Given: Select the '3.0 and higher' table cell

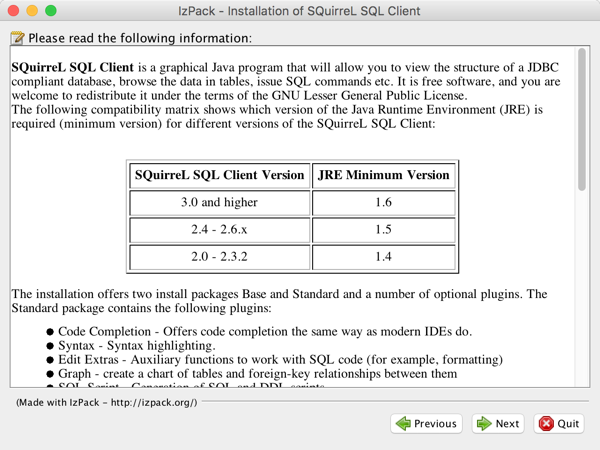Looking at the screenshot, I should pos(220,202).
